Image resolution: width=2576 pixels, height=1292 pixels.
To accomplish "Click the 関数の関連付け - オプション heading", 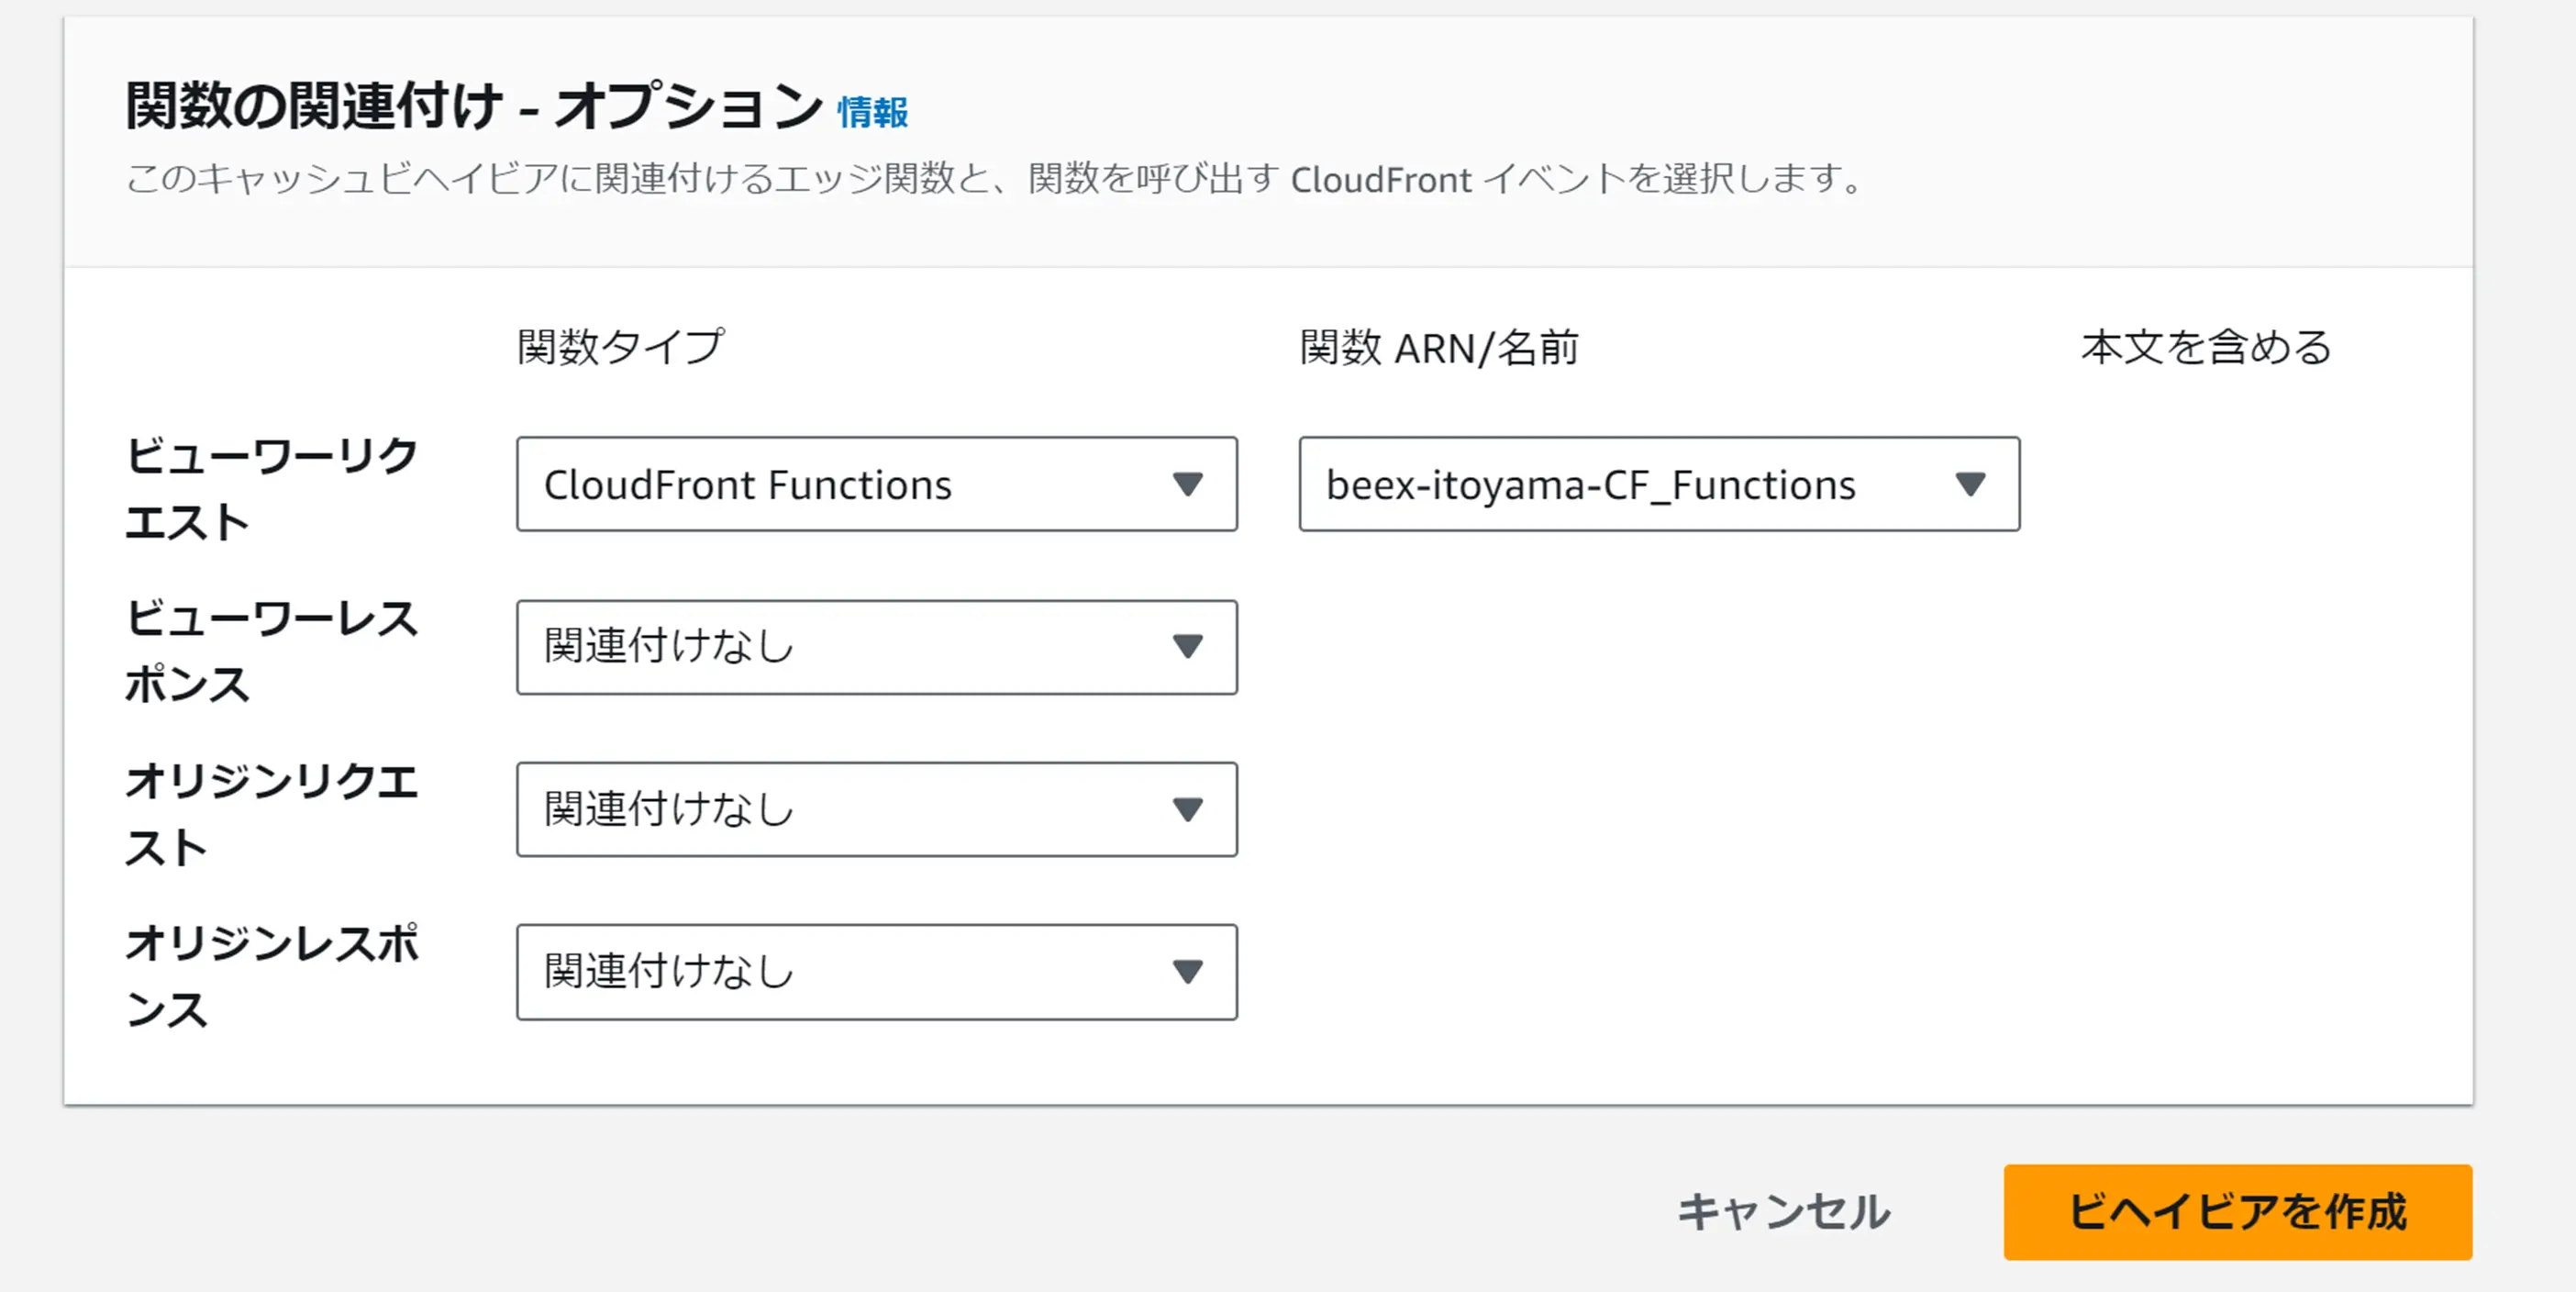I will (473, 106).
